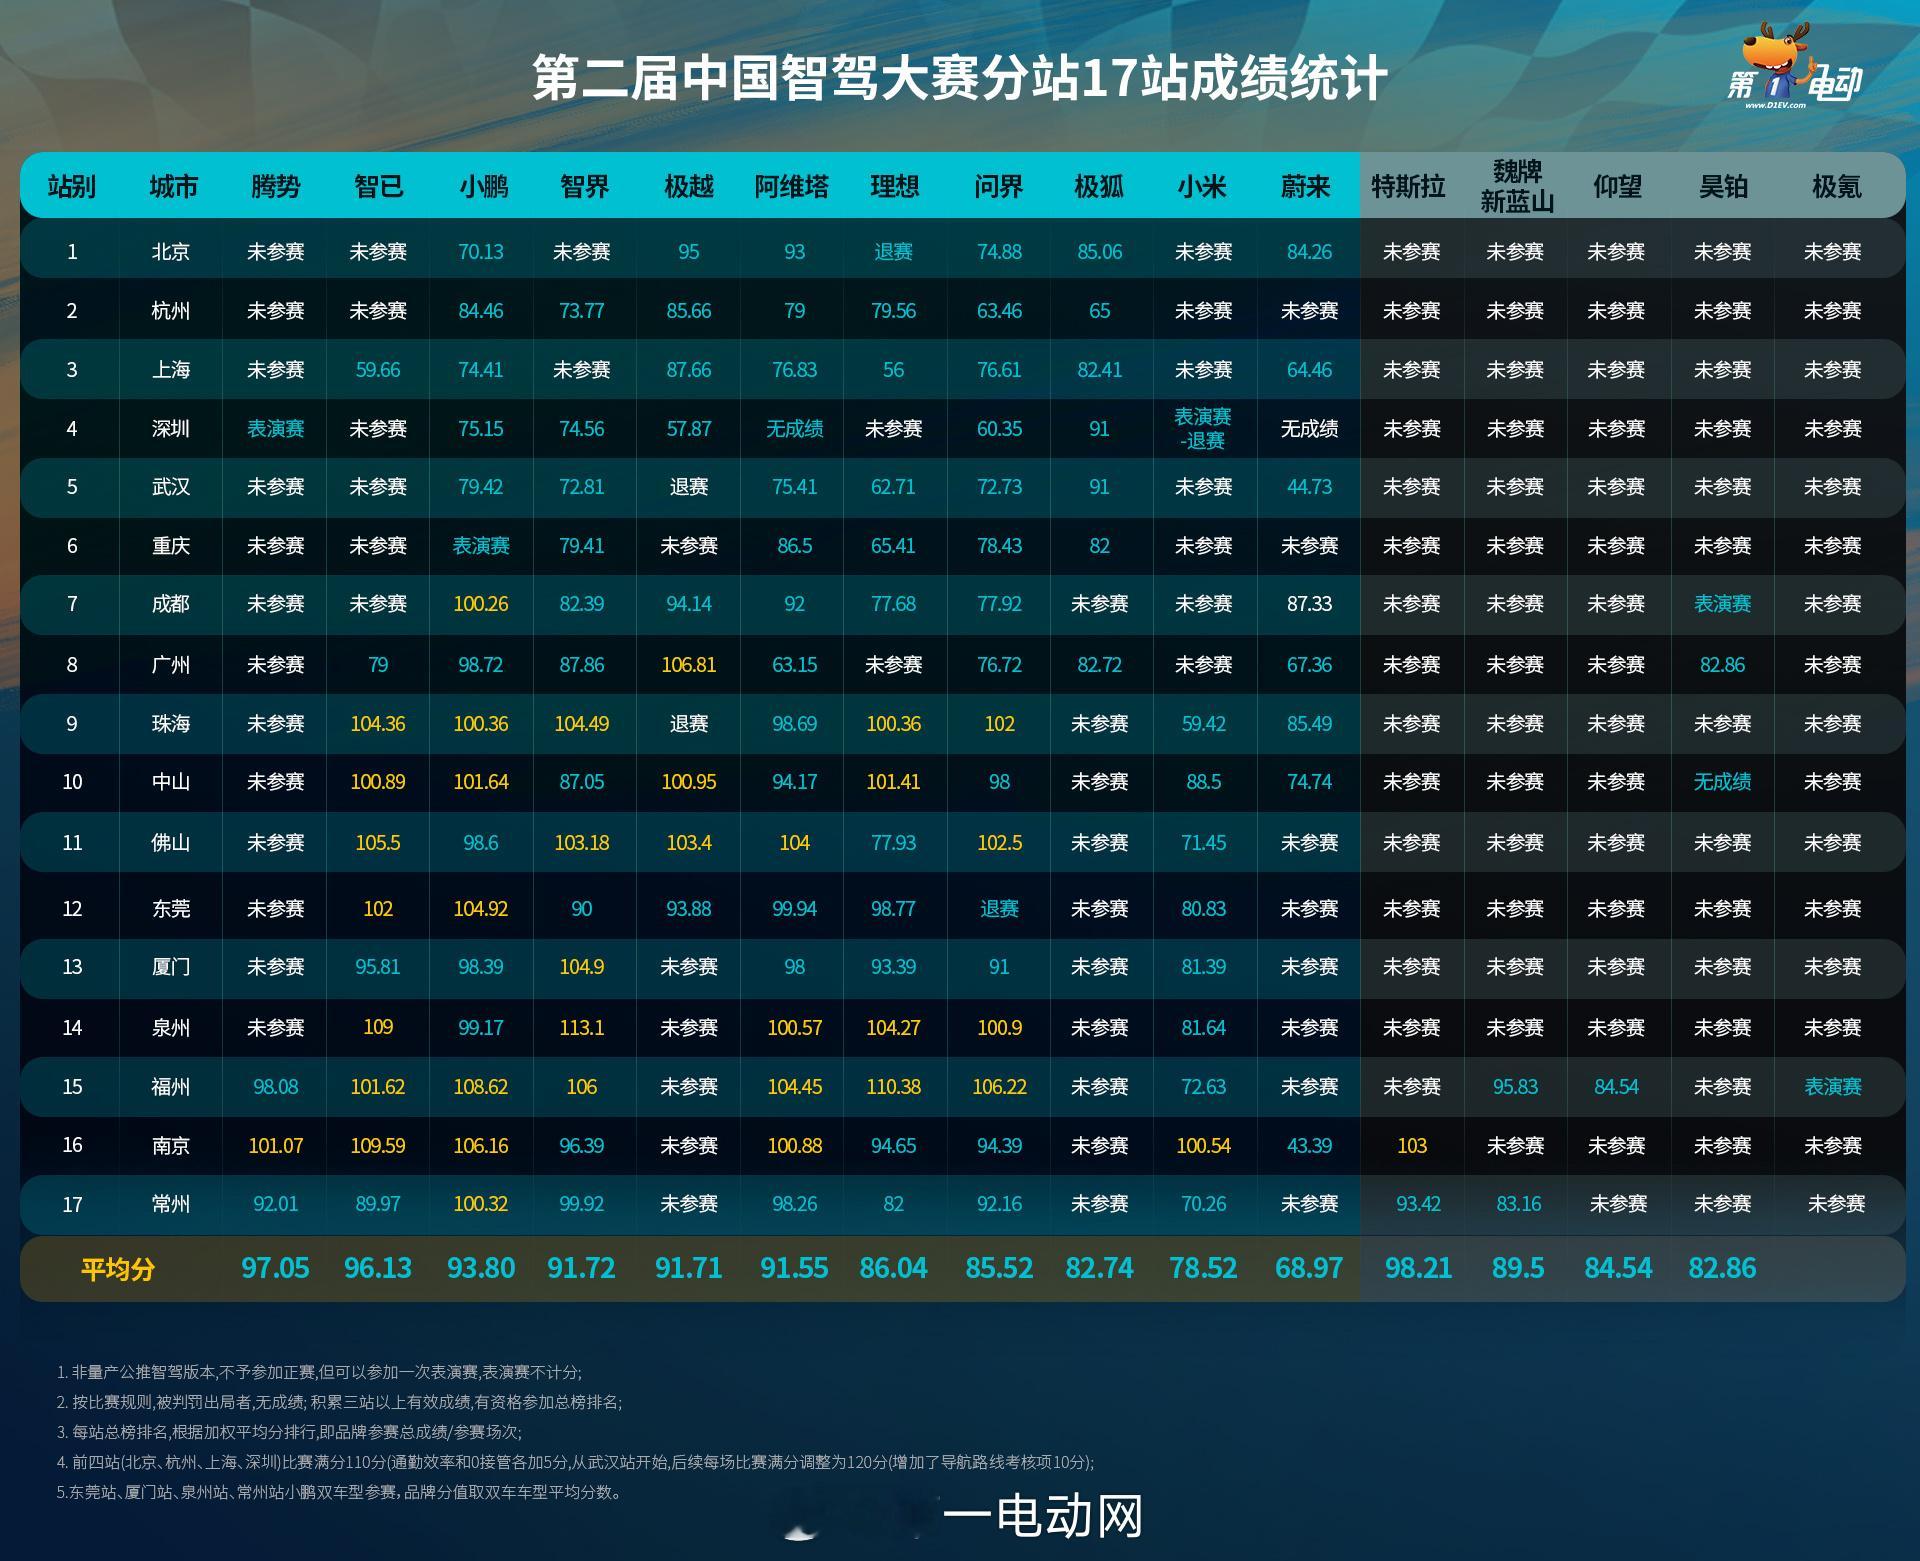Click footnote 3 about 每站总榜排名

click(x=289, y=1433)
